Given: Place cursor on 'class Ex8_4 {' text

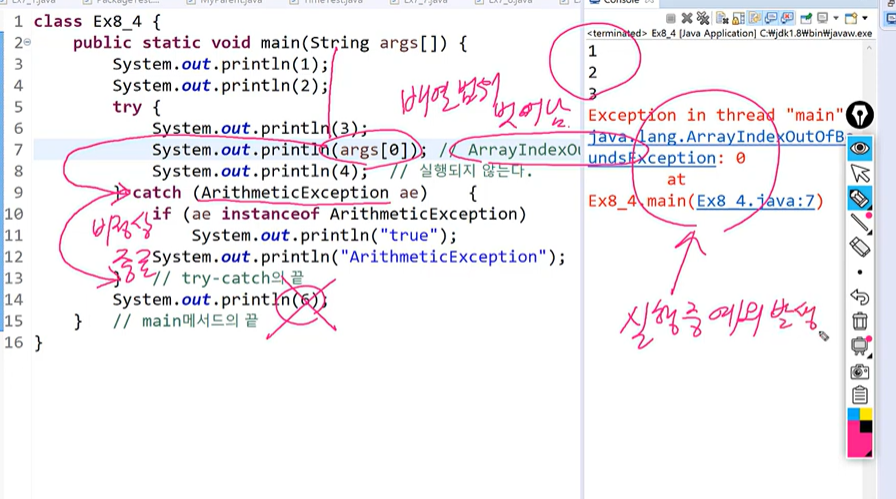Looking at the screenshot, I should point(98,22).
